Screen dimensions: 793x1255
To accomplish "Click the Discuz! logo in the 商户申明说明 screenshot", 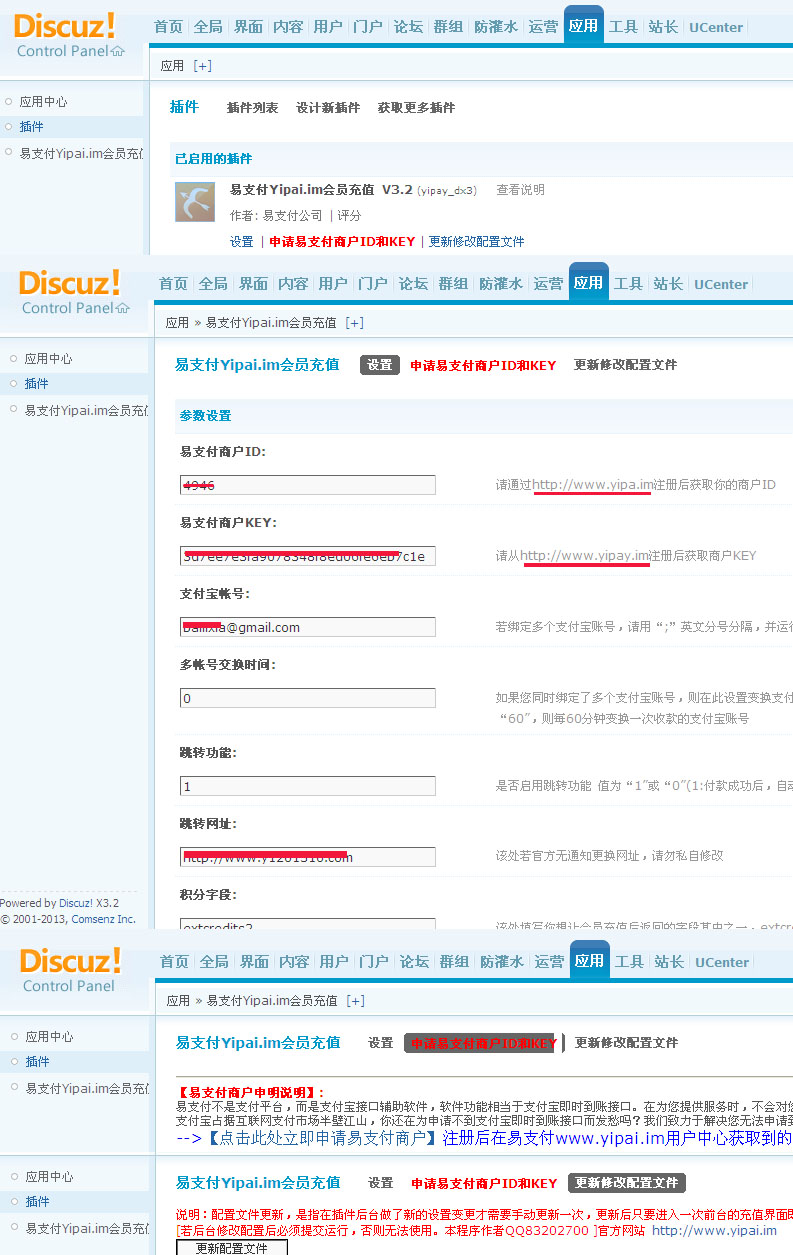I will click(x=69, y=961).
